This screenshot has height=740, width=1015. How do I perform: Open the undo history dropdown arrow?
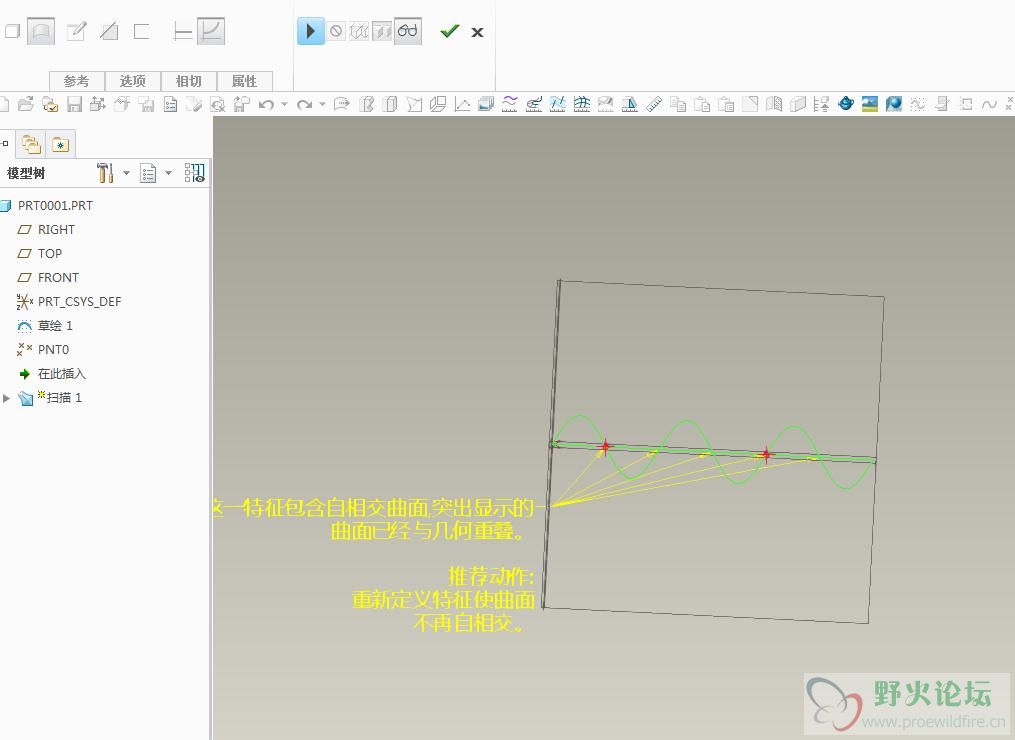click(284, 104)
